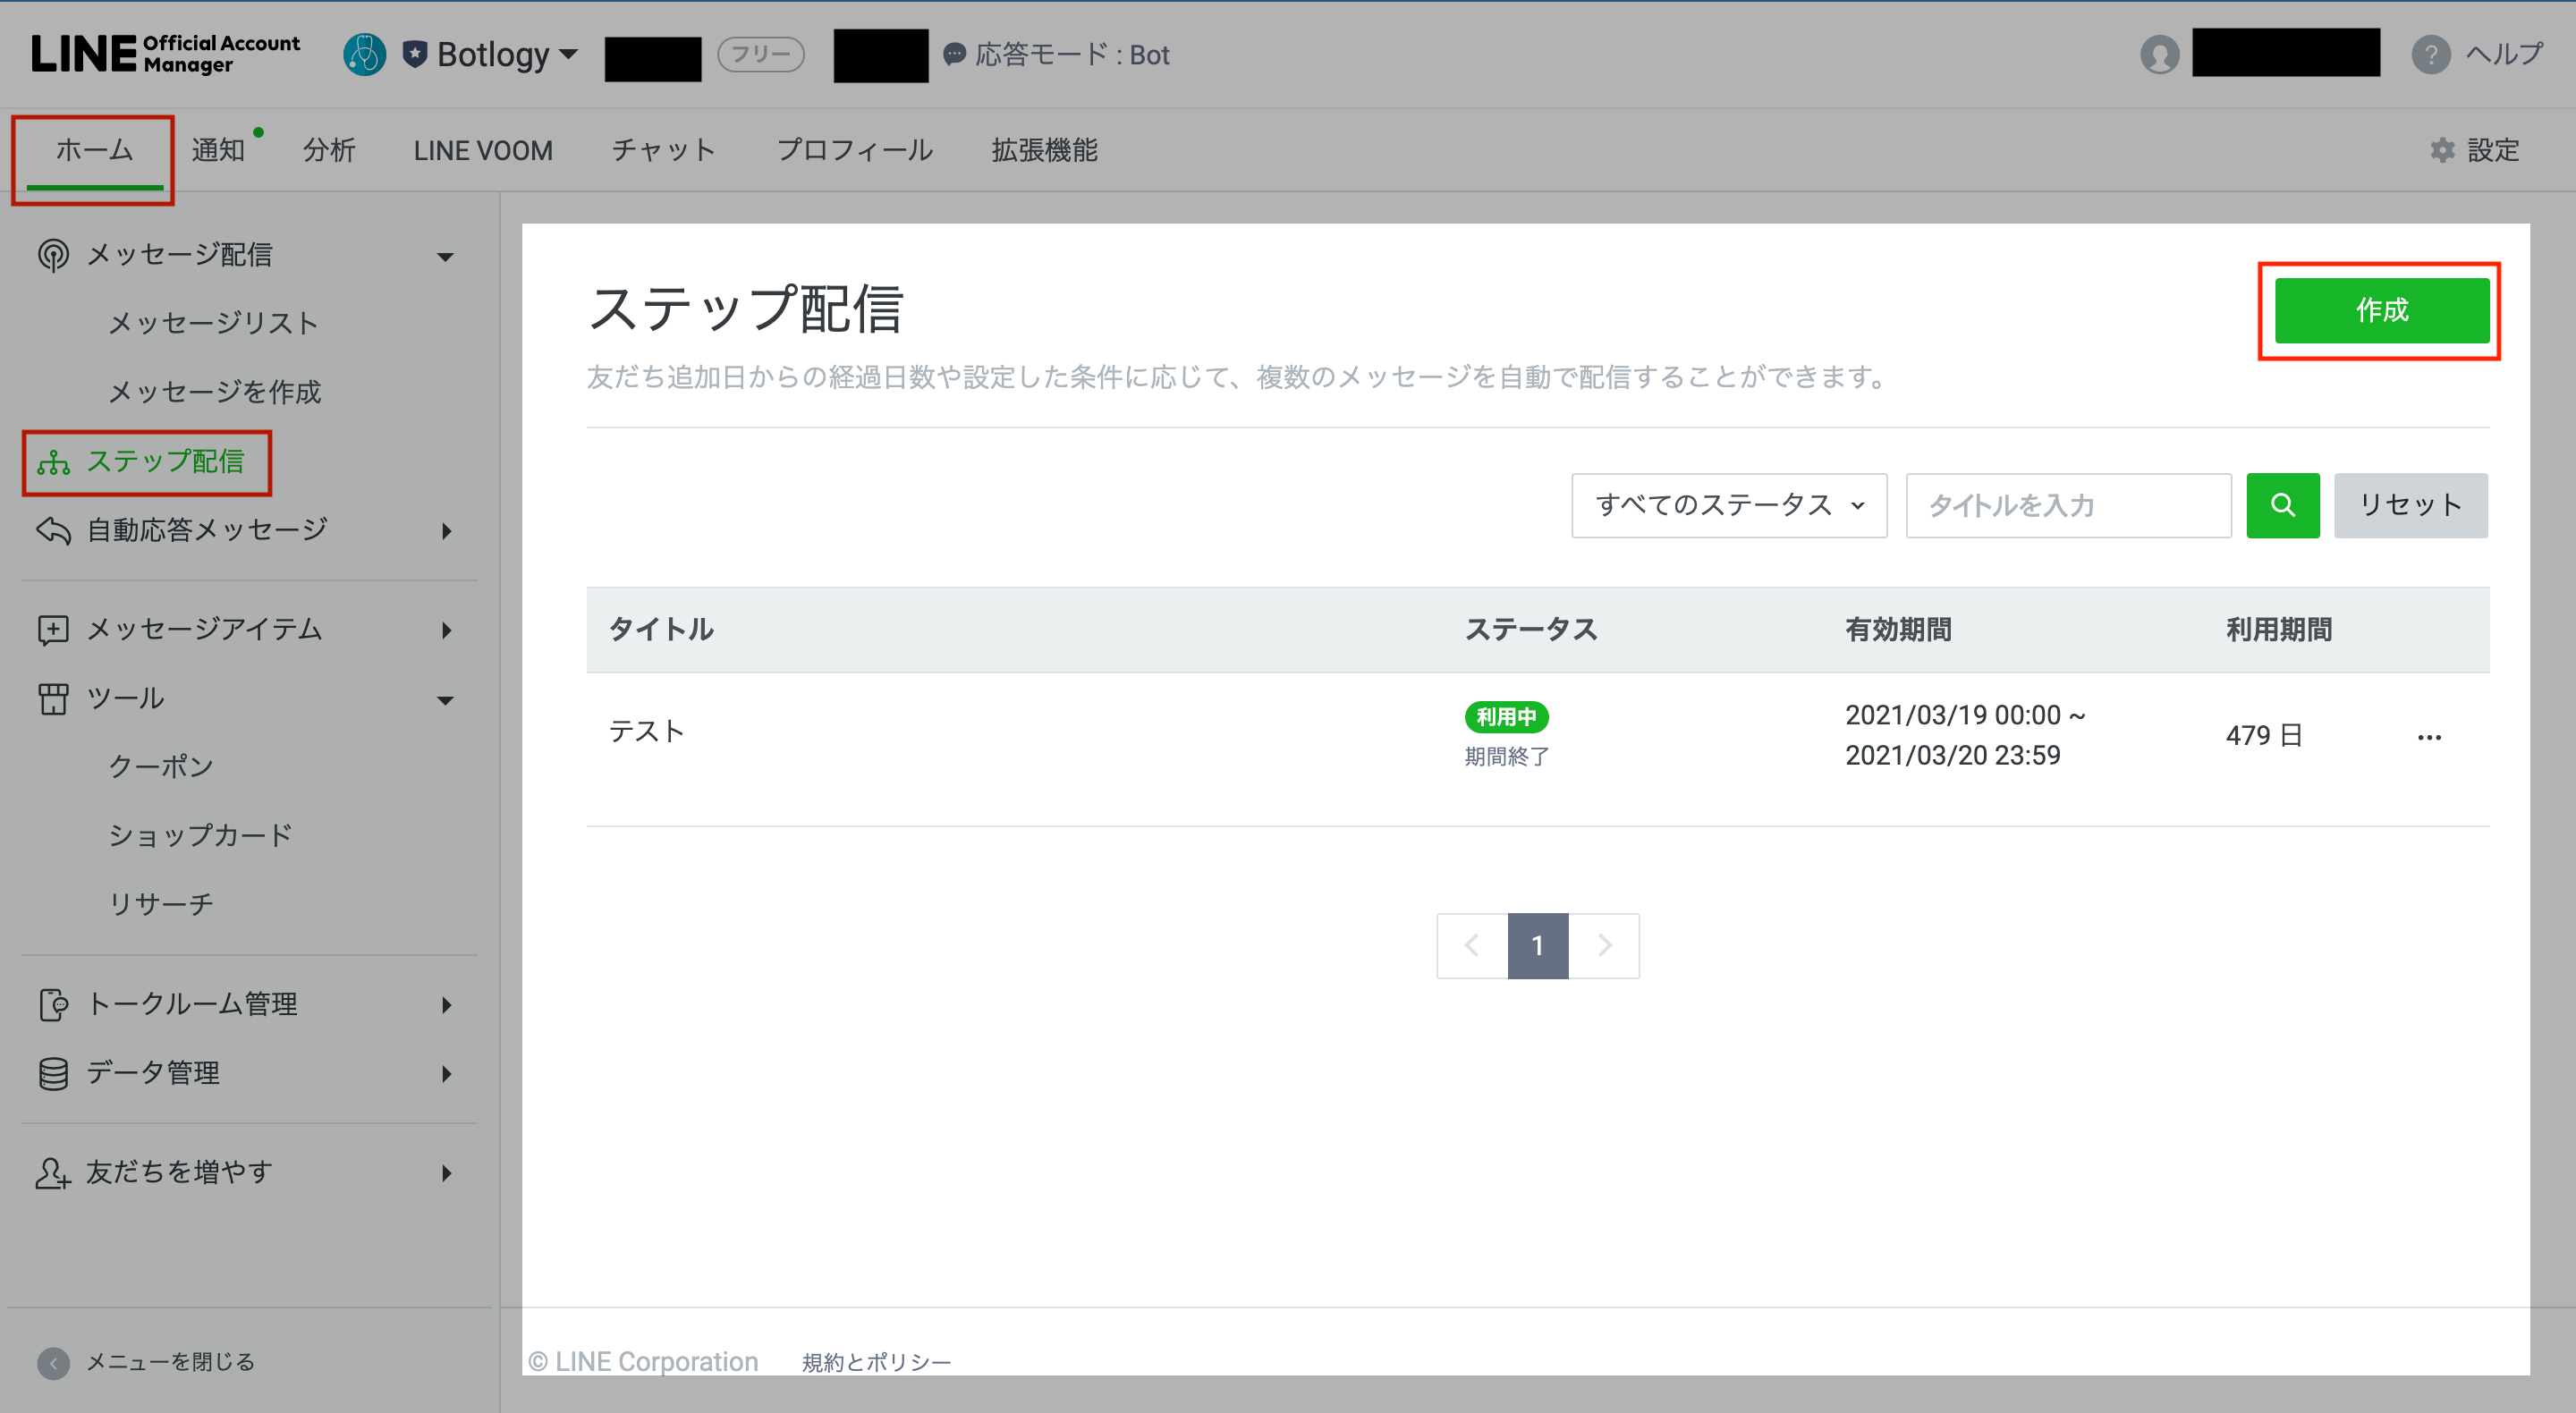Click the help question mark icon
This screenshot has width=2576, height=1413.
2430,55
